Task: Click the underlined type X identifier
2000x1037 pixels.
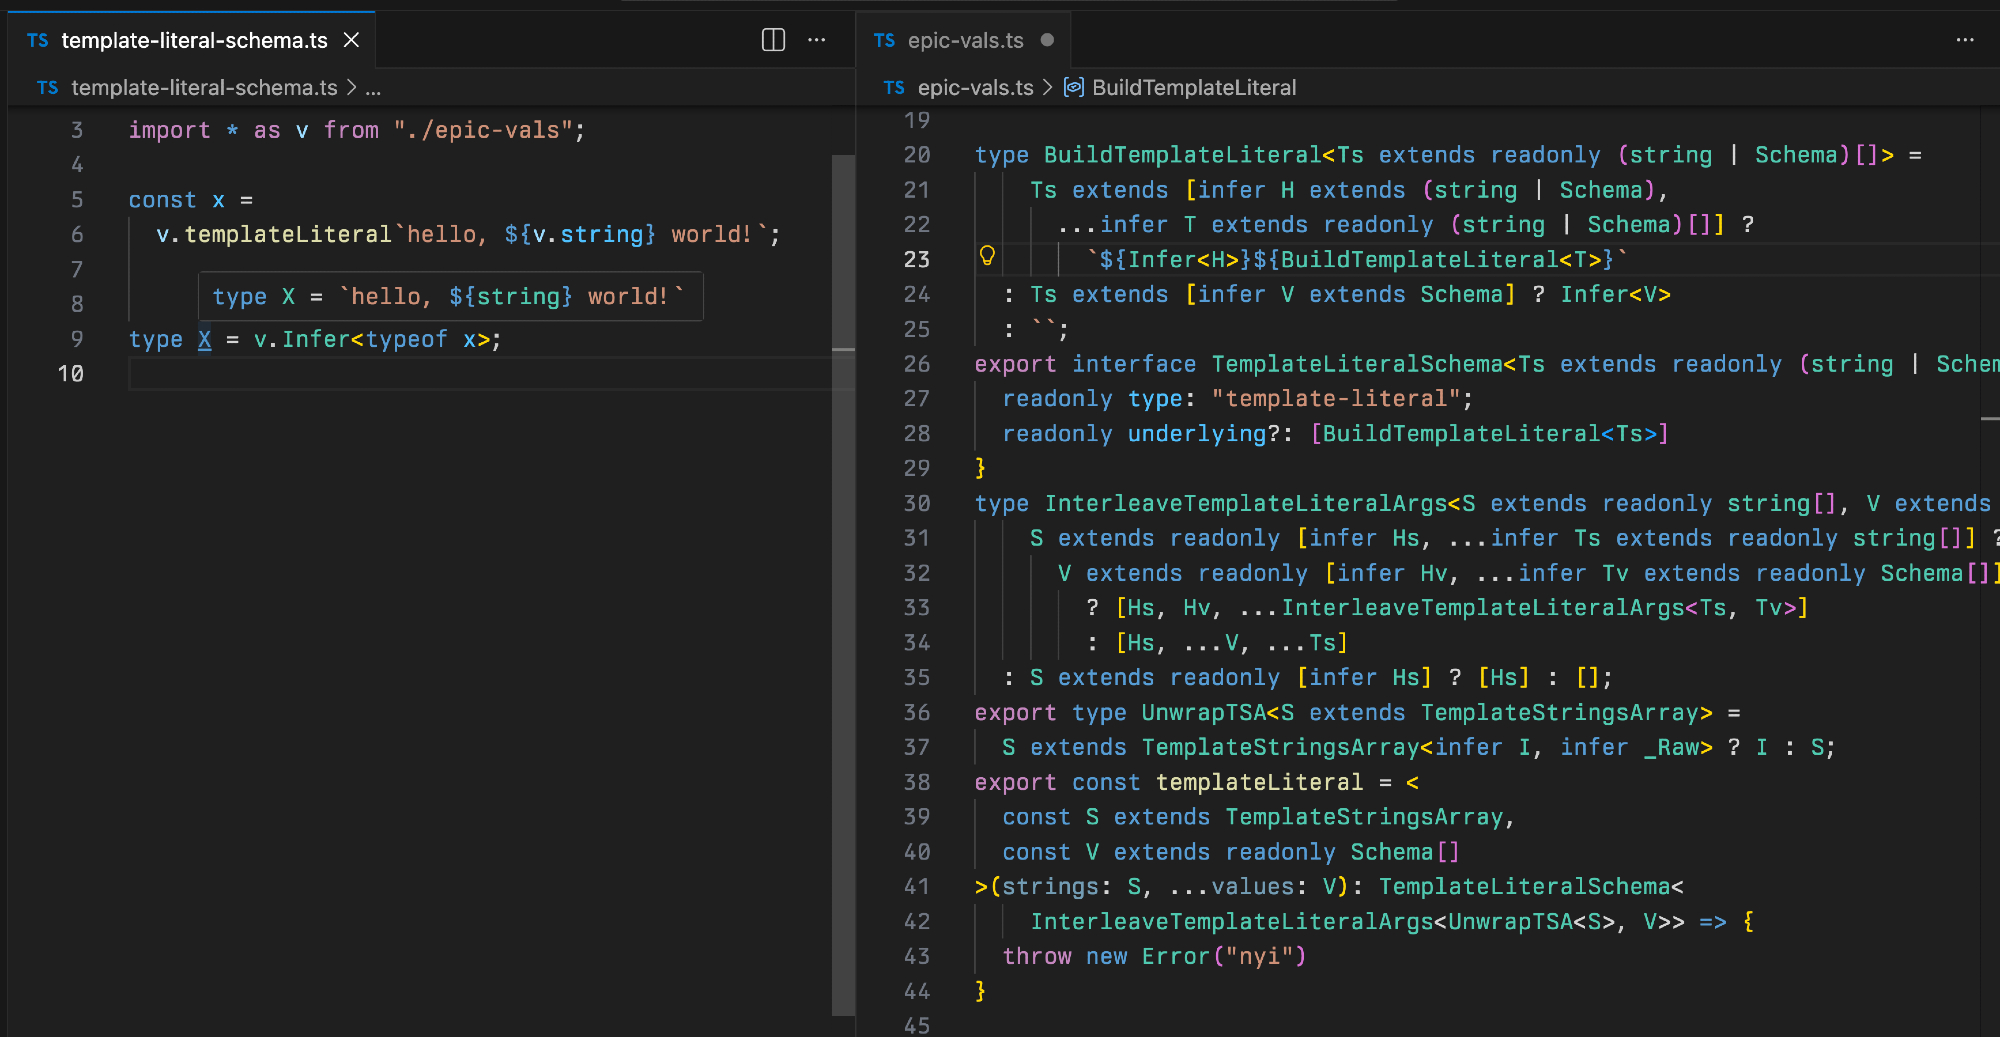Action: (205, 339)
